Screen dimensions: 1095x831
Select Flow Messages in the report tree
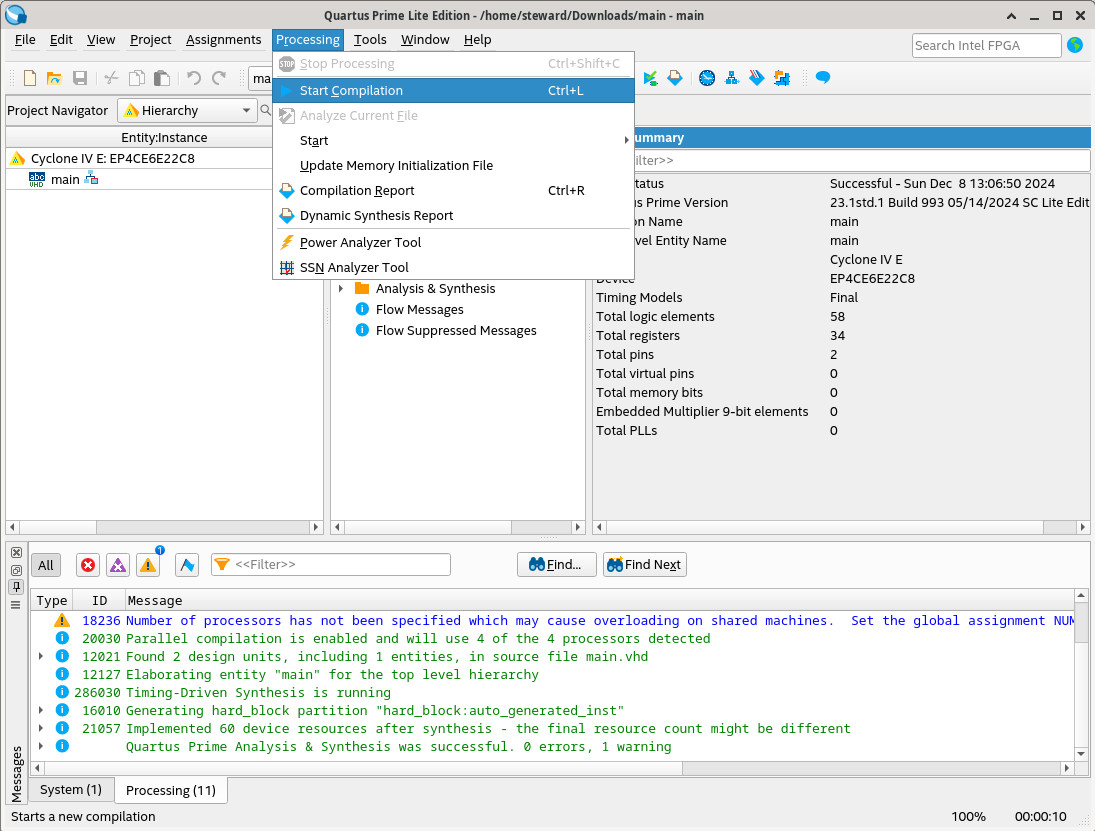click(x=419, y=309)
